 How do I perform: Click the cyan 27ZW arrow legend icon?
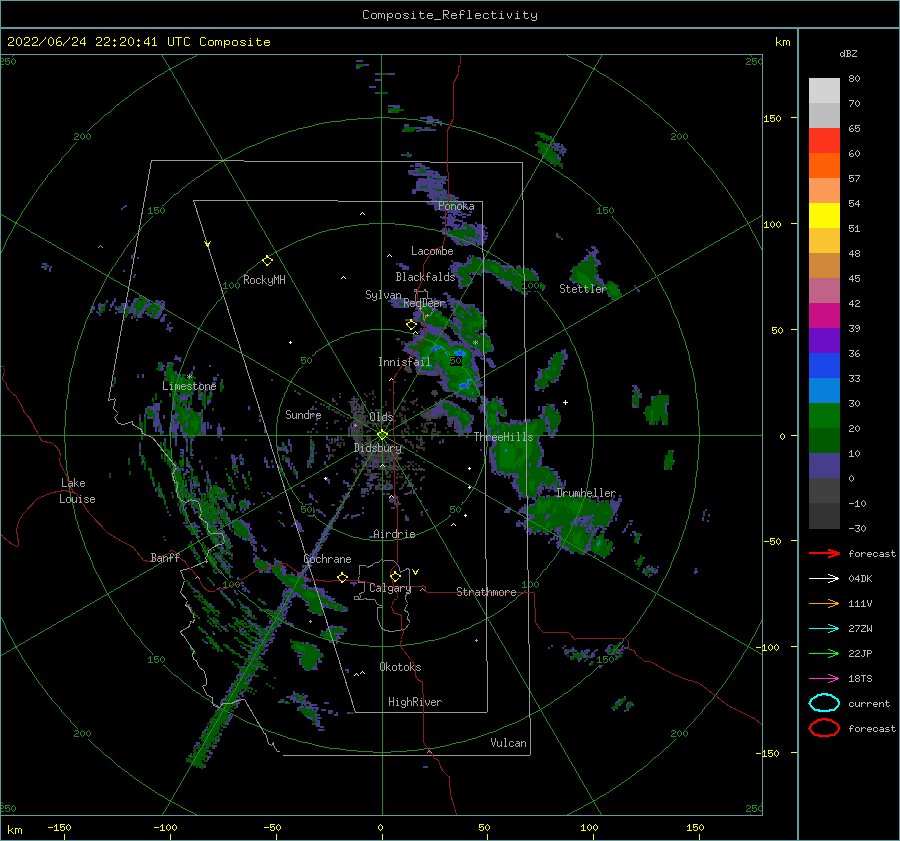(824, 629)
